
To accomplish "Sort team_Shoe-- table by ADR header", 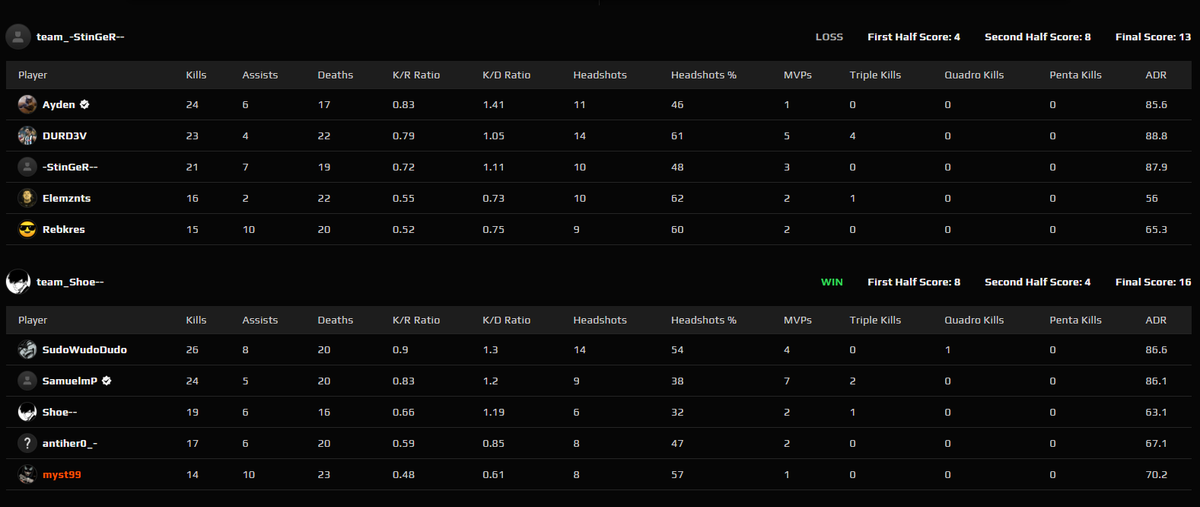I will coord(1155,320).
